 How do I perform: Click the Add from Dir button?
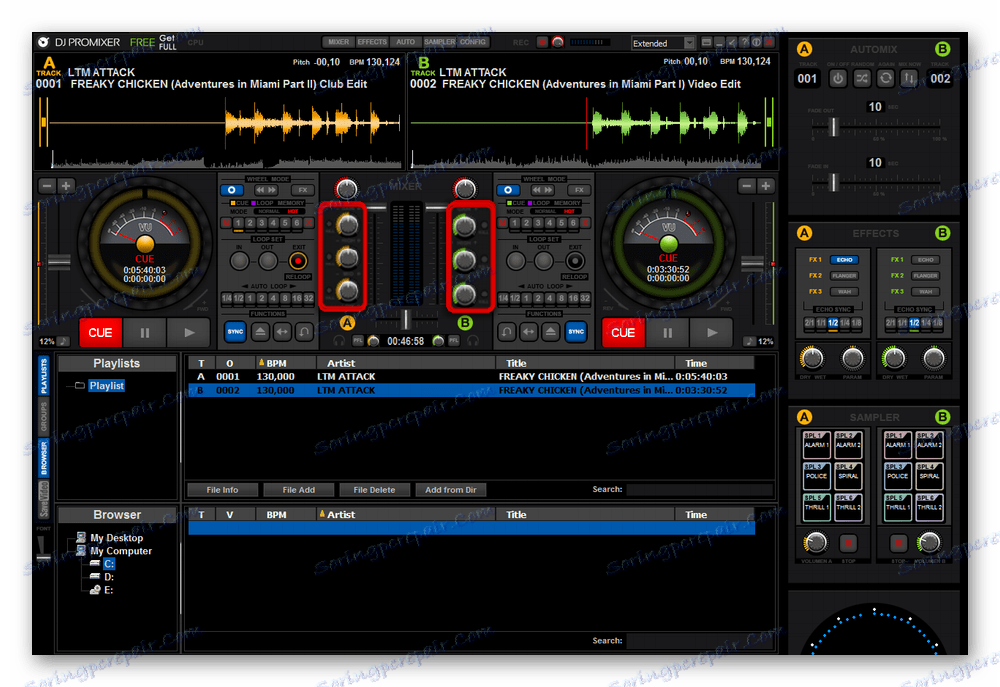pyautogui.click(x=451, y=490)
